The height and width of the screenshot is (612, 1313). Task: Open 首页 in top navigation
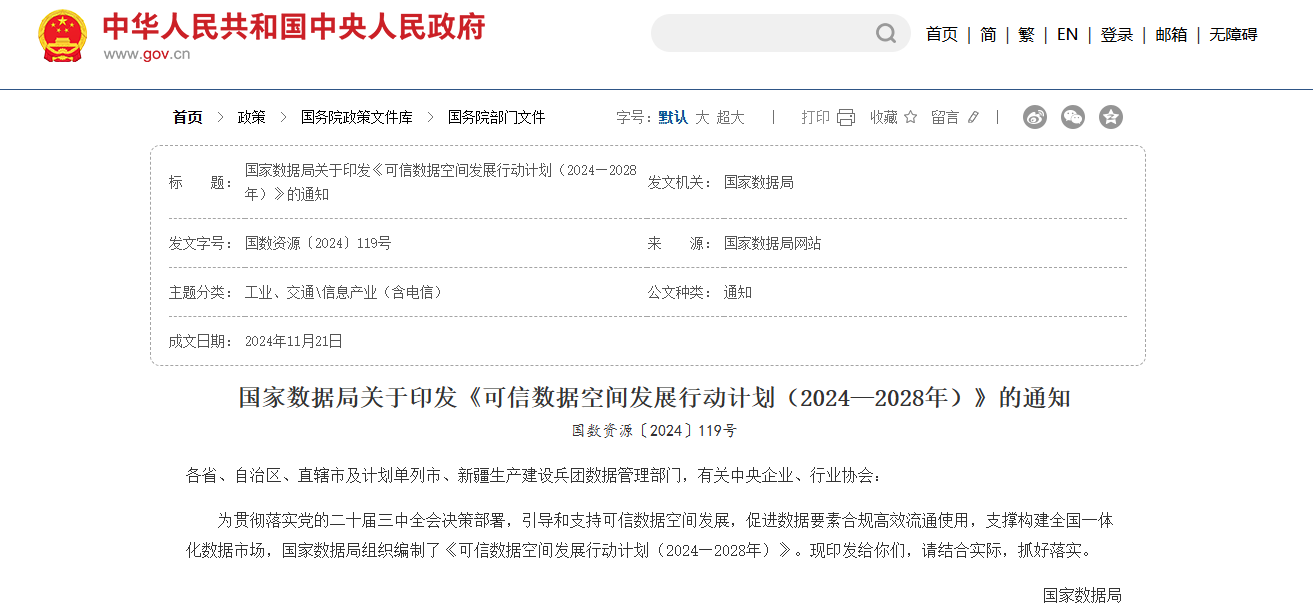click(942, 34)
